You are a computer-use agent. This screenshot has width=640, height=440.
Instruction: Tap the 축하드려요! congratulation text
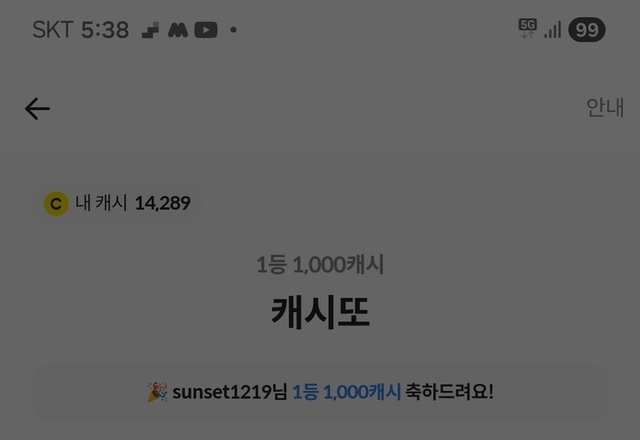[x=449, y=392]
